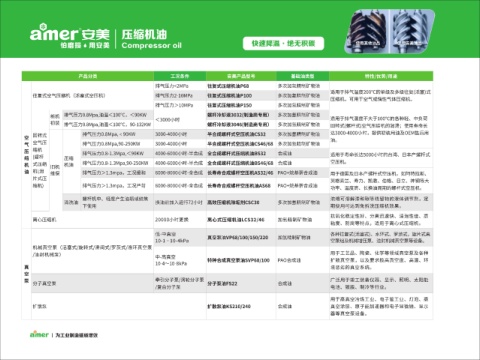Select the AS68 long-life synthetic oil cell
This screenshot has width=480, height=360.
click(x=241, y=185)
